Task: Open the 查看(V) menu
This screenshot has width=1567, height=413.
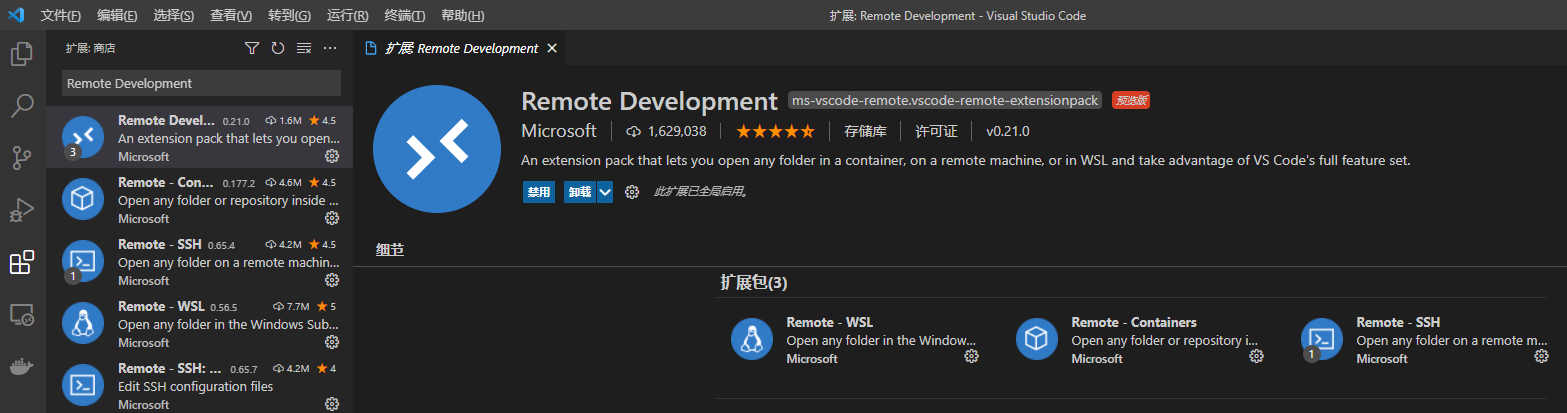Action: pos(232,16)
